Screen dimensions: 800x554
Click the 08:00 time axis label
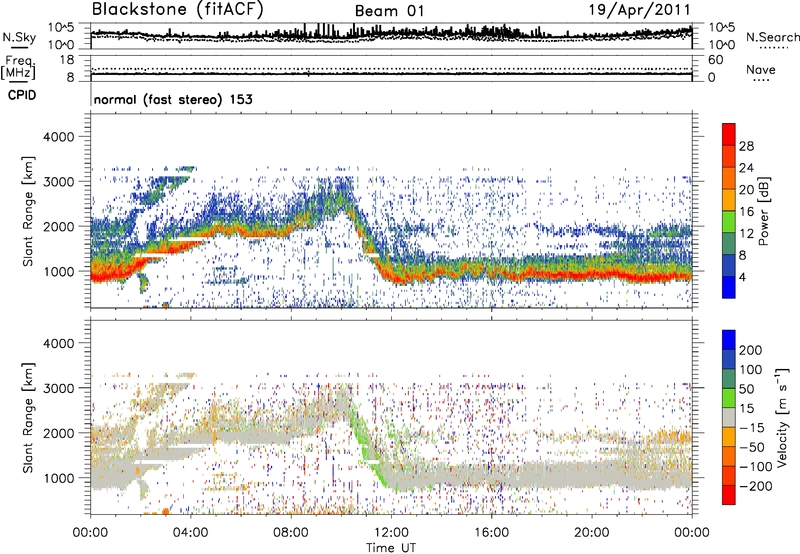pyautogui.click(x=291, y=533)
